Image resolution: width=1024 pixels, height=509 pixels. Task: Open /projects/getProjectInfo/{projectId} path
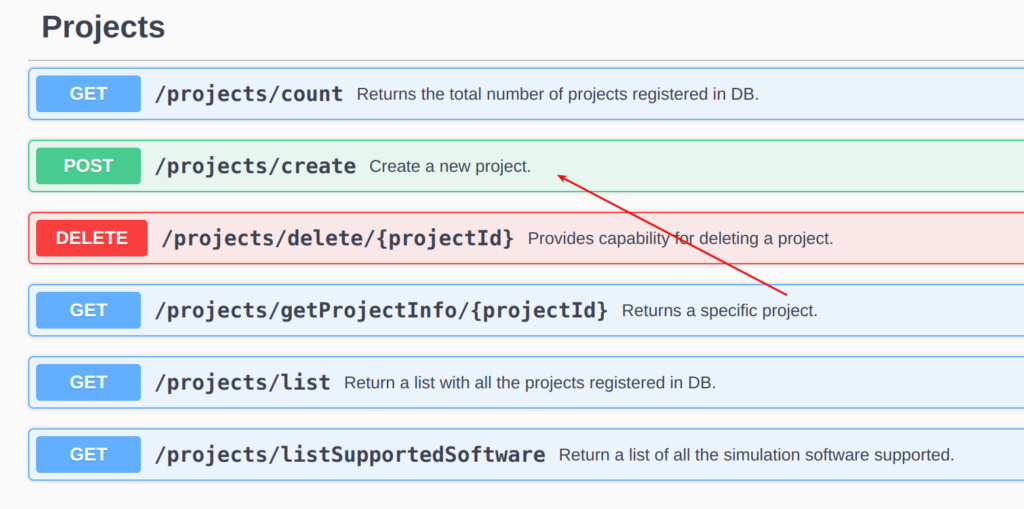tap(381, 310)
